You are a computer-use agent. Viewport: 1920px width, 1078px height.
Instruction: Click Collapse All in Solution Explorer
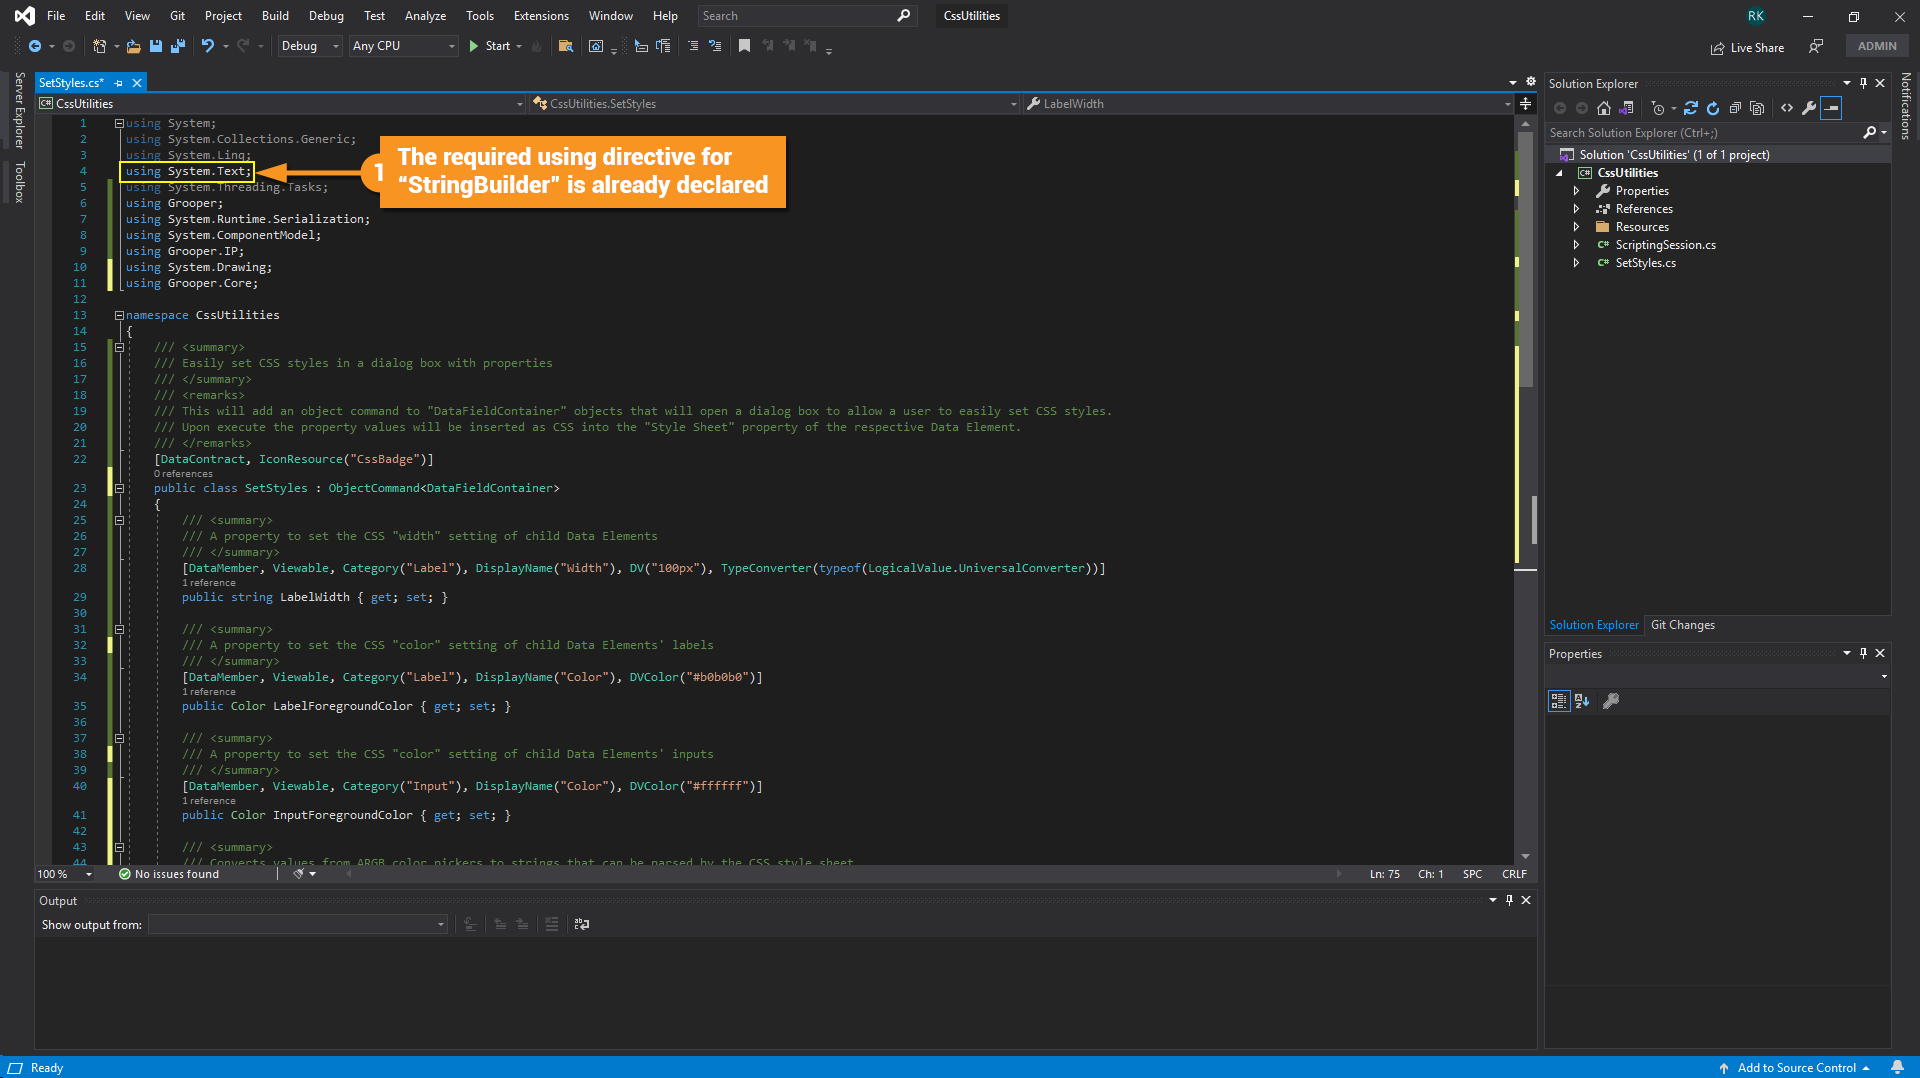coord(1735,108)
